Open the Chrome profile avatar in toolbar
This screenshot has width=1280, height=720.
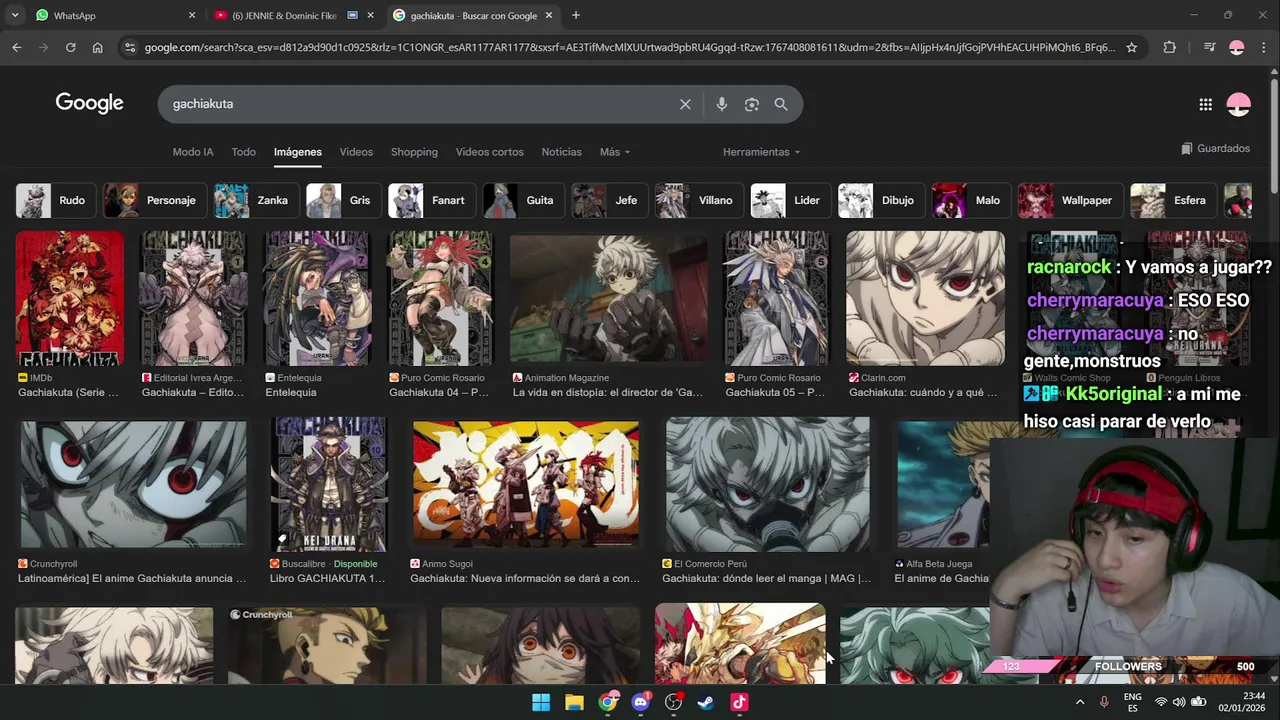(1237, 47)
